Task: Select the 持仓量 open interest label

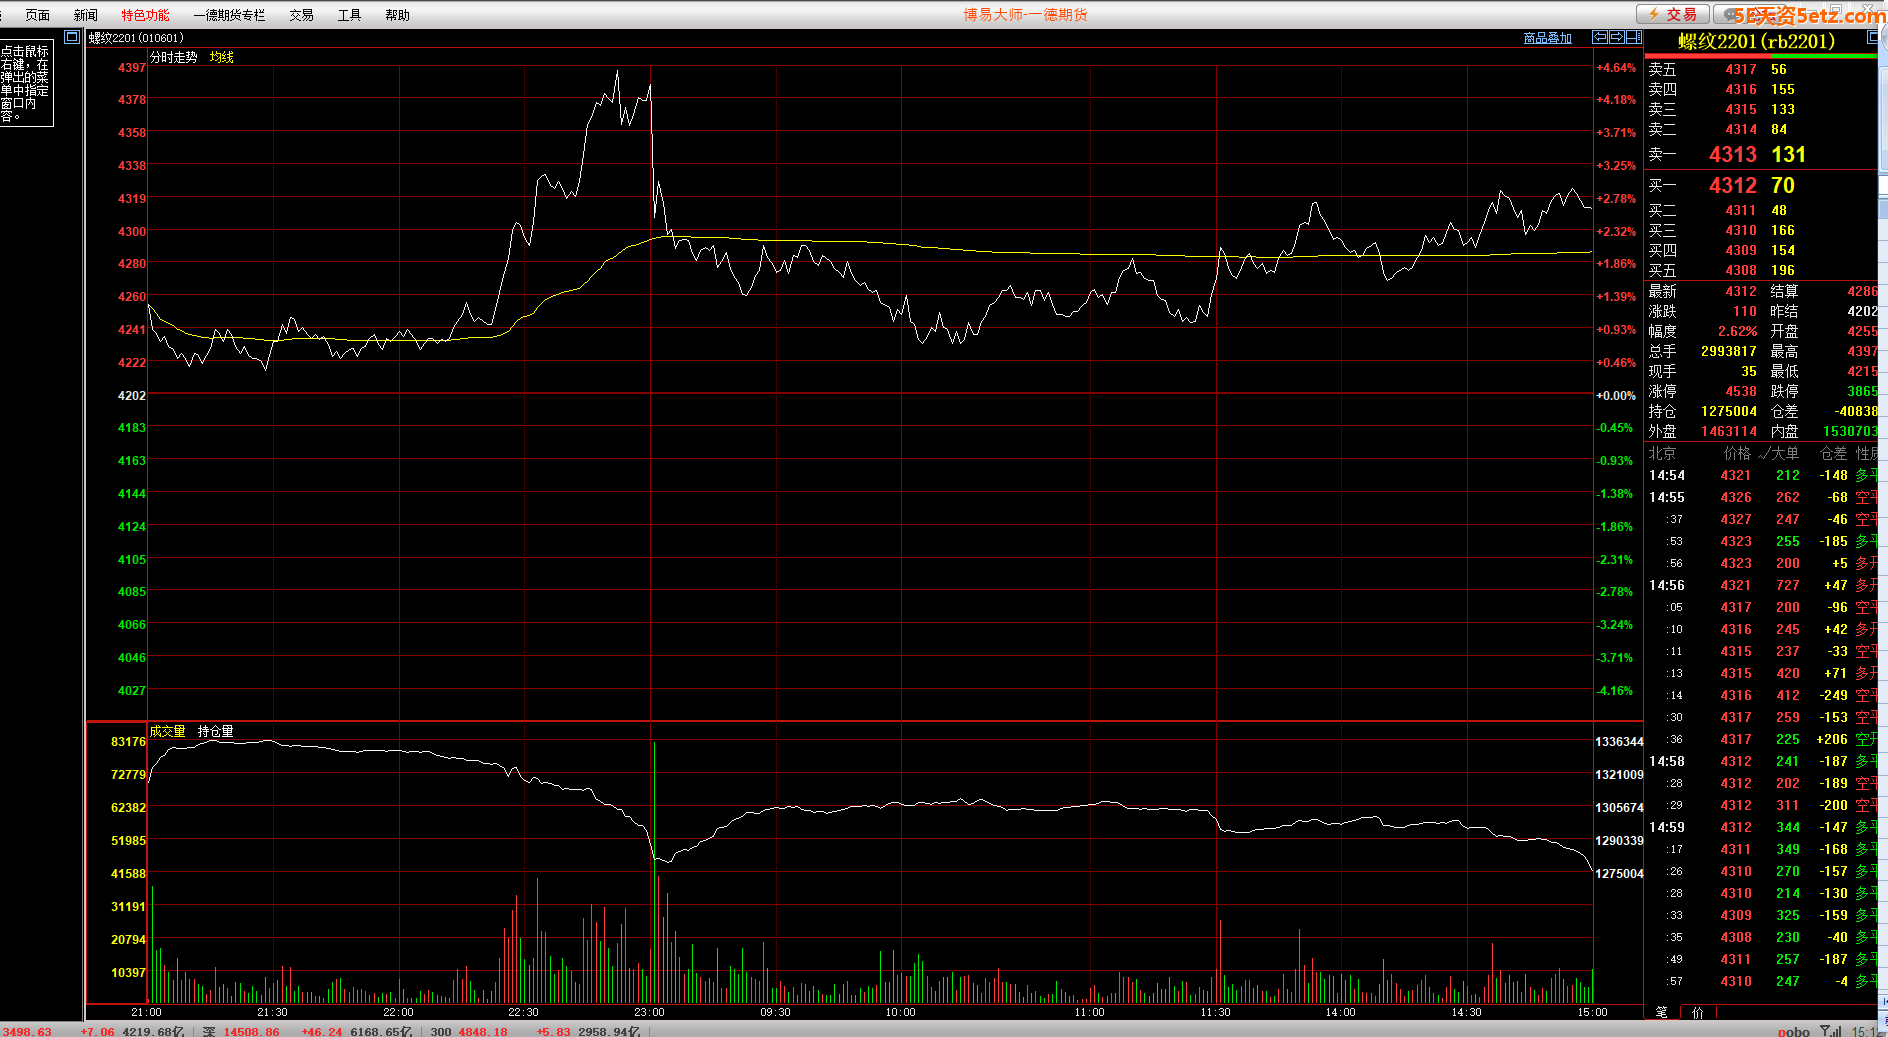Action: pyautogui.click(x=215, y=731)
